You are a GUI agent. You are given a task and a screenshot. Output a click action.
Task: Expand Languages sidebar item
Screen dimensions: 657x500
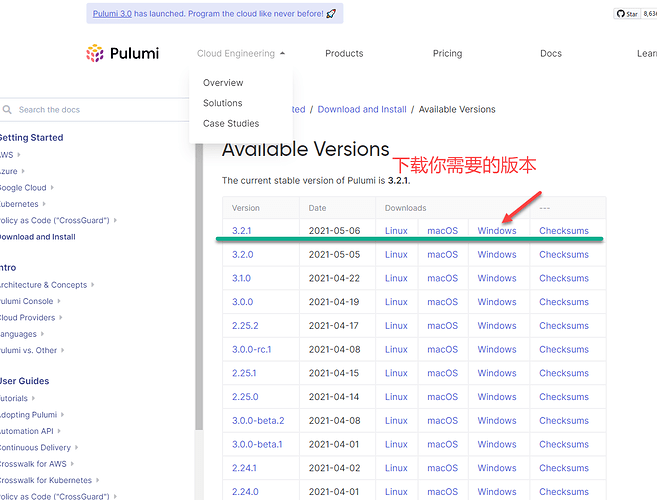(x=42, y=334)
